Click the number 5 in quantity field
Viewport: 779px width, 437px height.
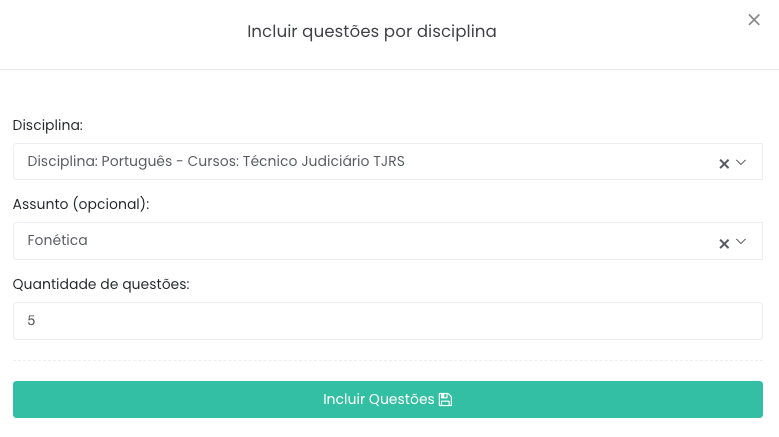point(32,321)
